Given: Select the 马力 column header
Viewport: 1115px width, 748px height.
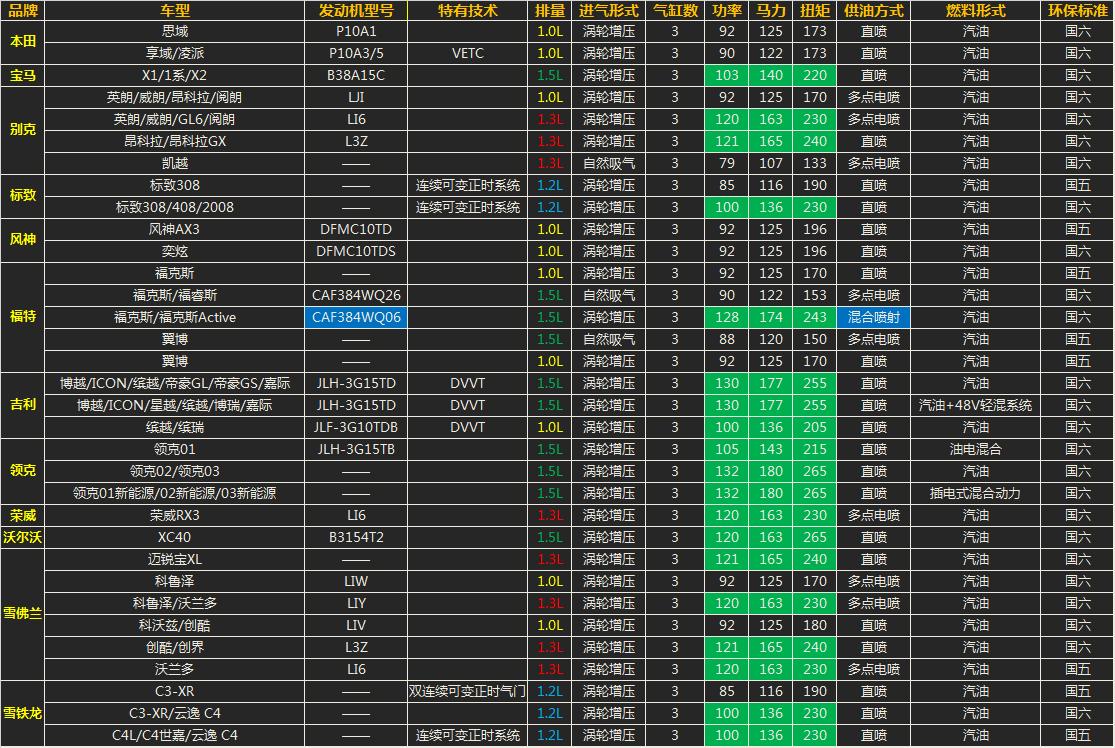Looking at the screenshot, I should 770,11.
